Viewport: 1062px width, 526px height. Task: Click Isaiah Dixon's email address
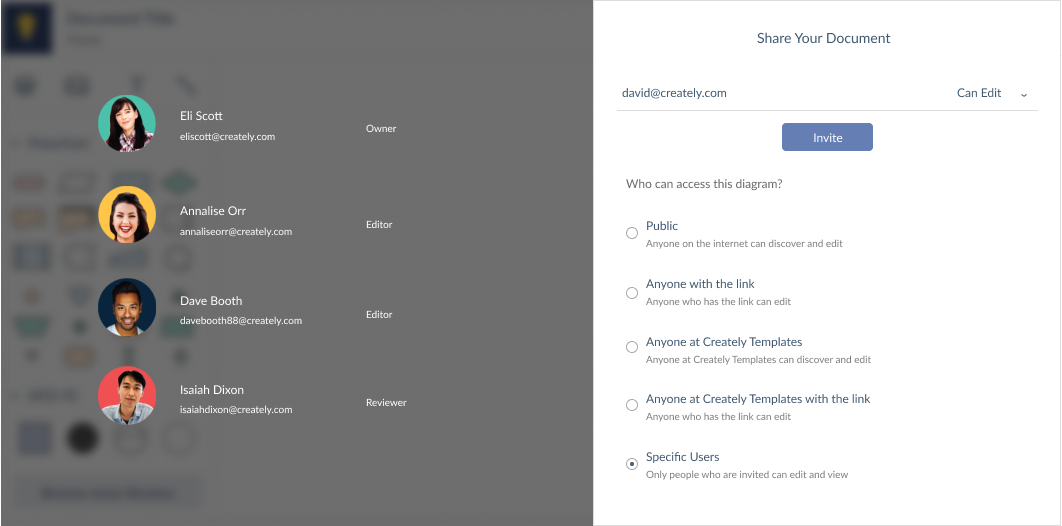pos(236,410)
